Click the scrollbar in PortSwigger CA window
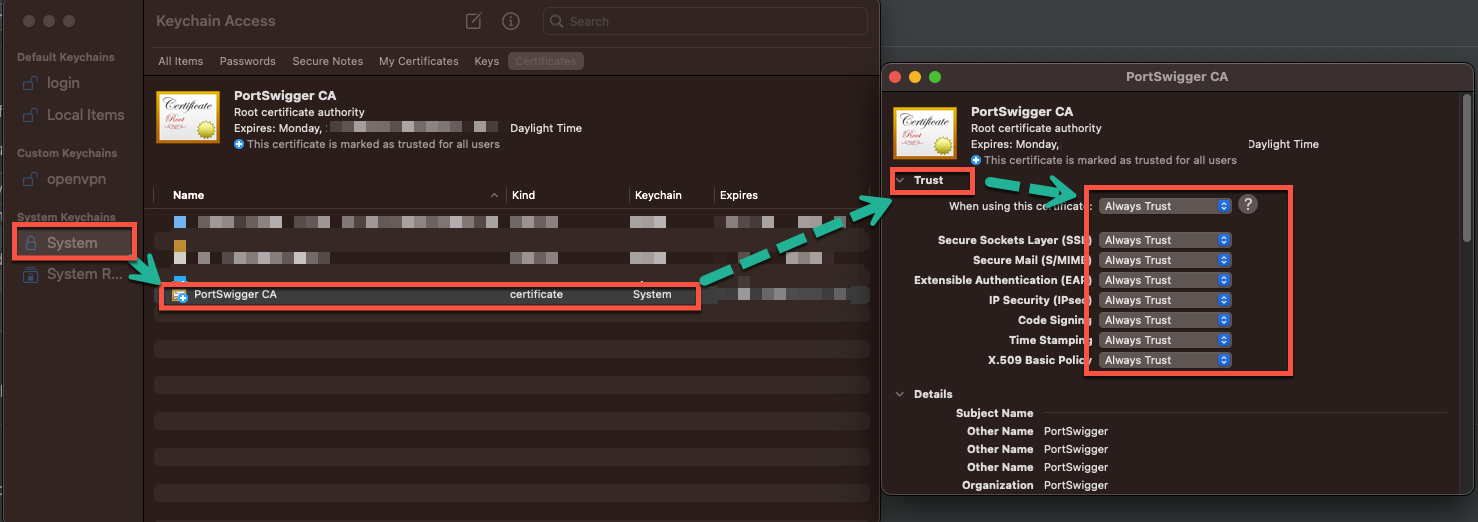 1467,167
